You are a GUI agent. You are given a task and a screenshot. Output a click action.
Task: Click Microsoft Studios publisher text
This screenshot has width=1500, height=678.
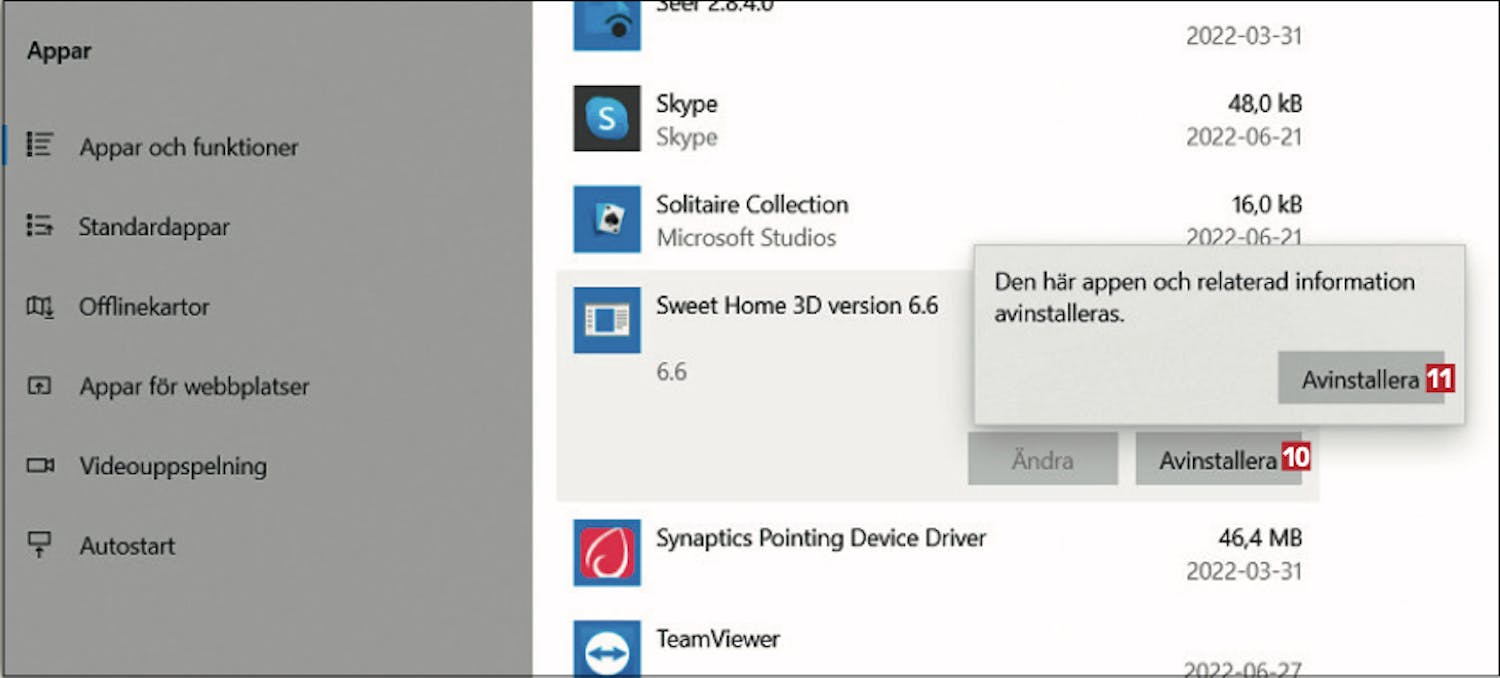746,238
